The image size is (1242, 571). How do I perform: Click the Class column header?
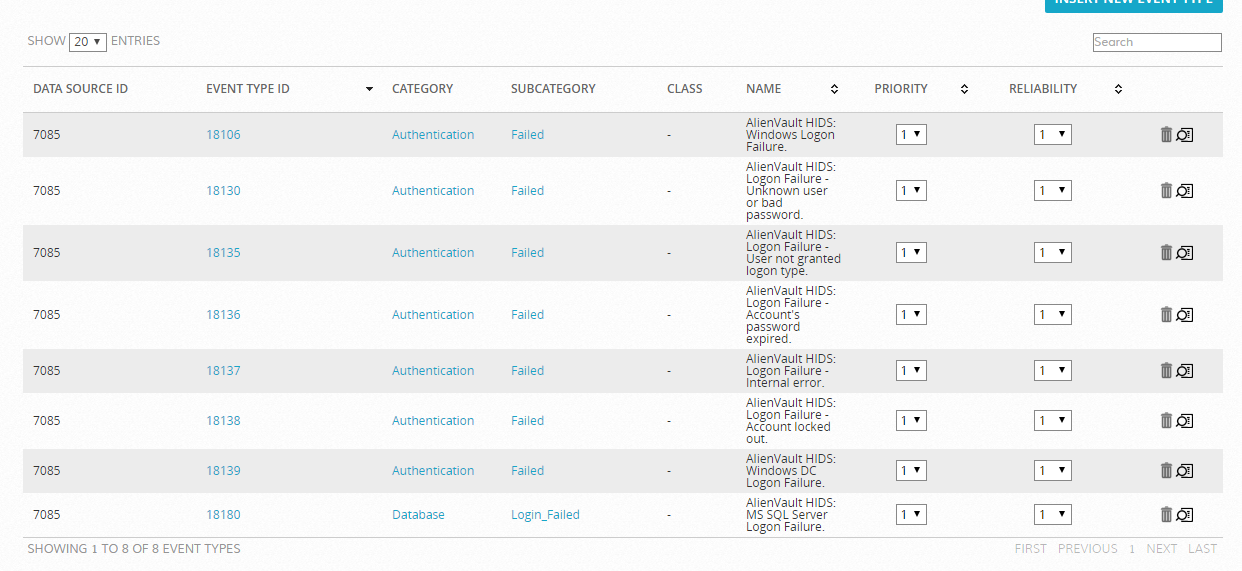[684, 89]
